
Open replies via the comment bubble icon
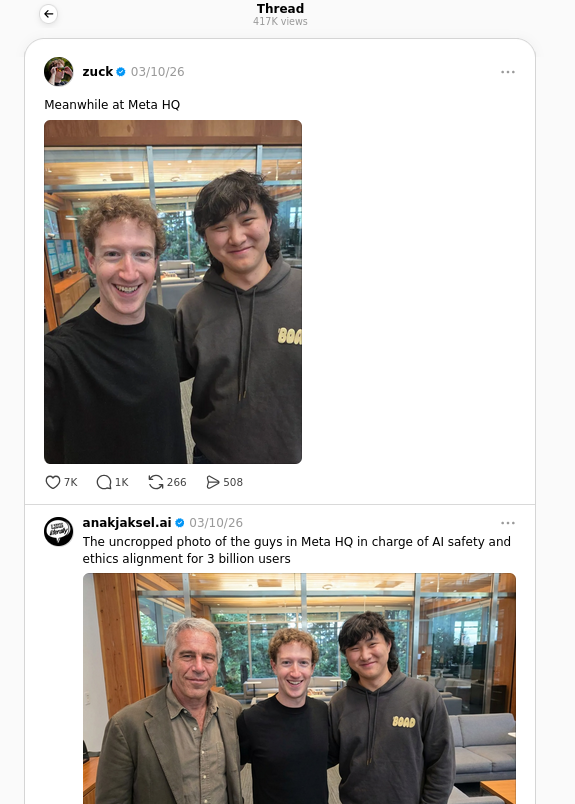104,482
